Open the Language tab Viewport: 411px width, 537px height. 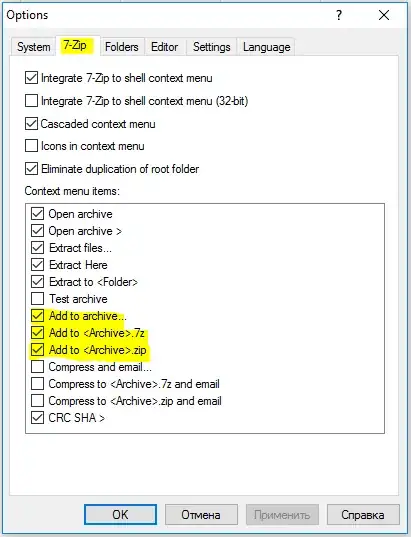pyautogui.click(x=266, y=47)
